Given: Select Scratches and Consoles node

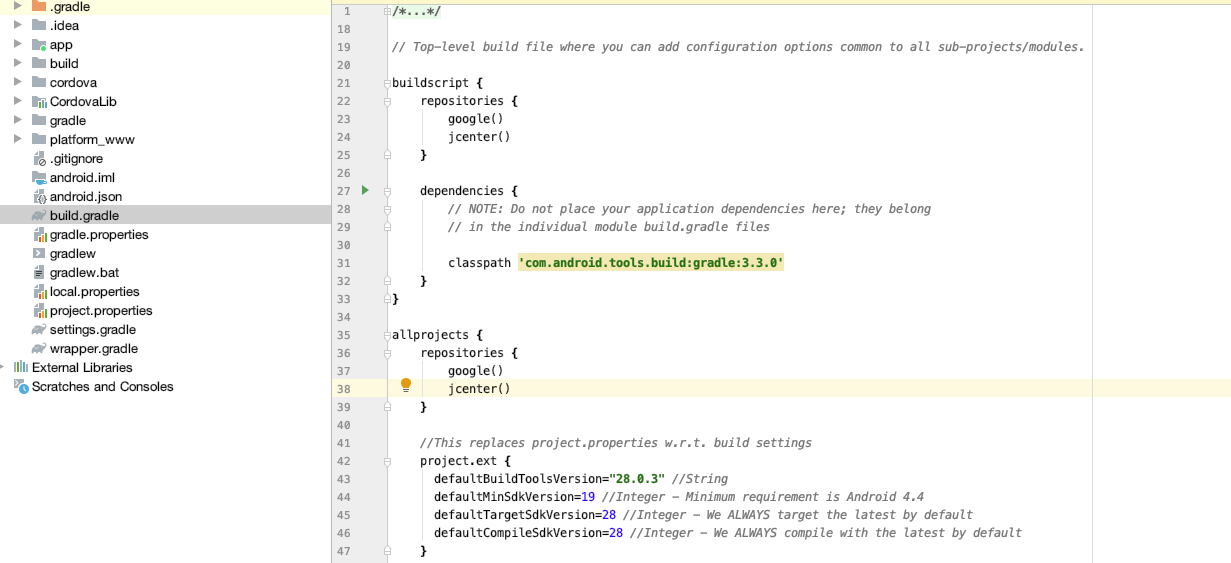Looking at the screenshot, I should pyautogui.click(x=103, y=386).
